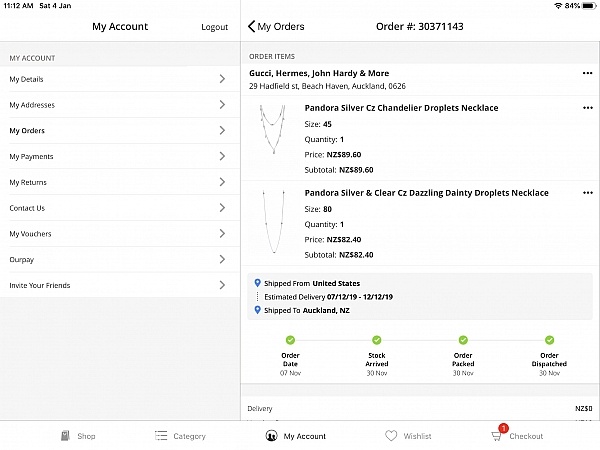Open the Checkout cart icon
The image size is (600, 450).
[x=496, y=436]
